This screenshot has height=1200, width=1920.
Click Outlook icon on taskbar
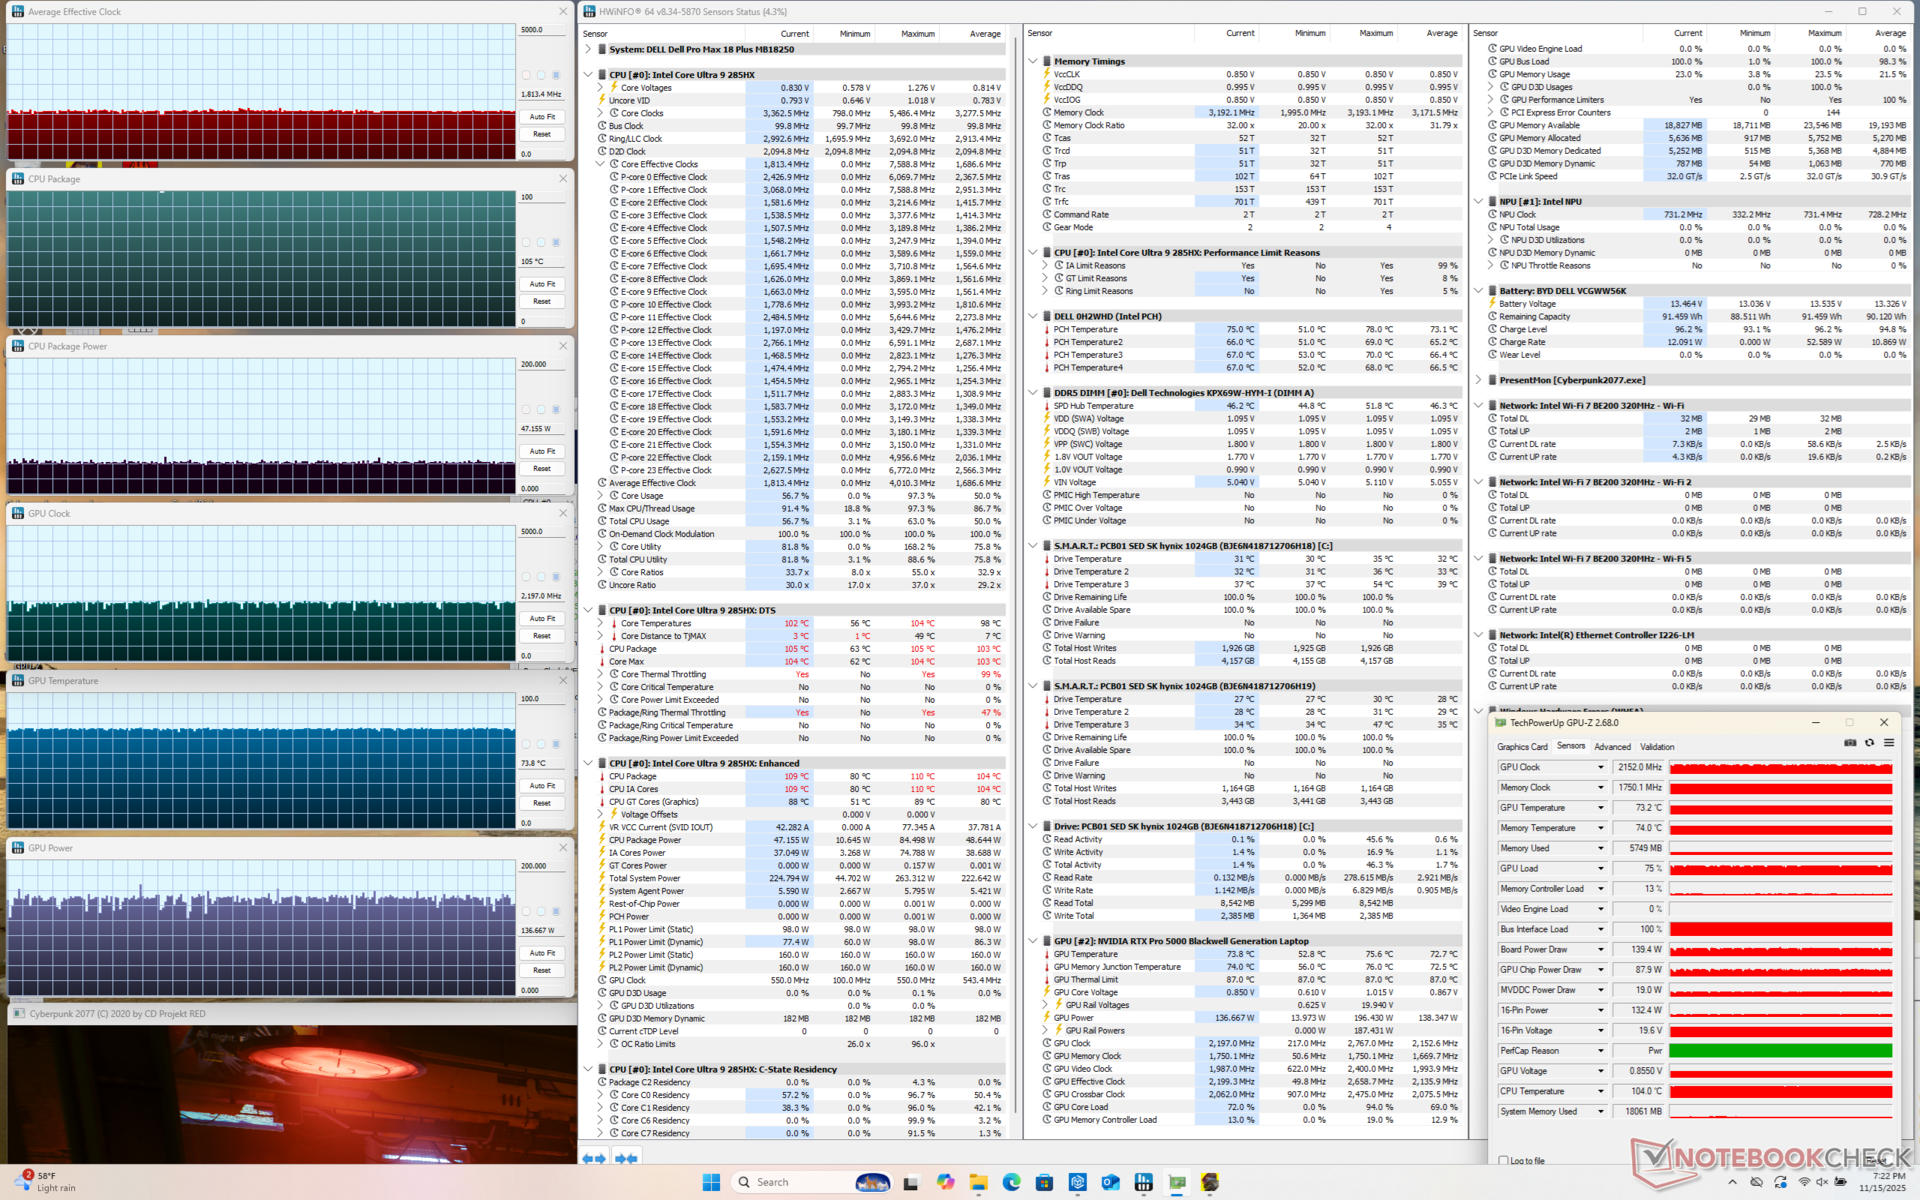click(1110, 1182)
